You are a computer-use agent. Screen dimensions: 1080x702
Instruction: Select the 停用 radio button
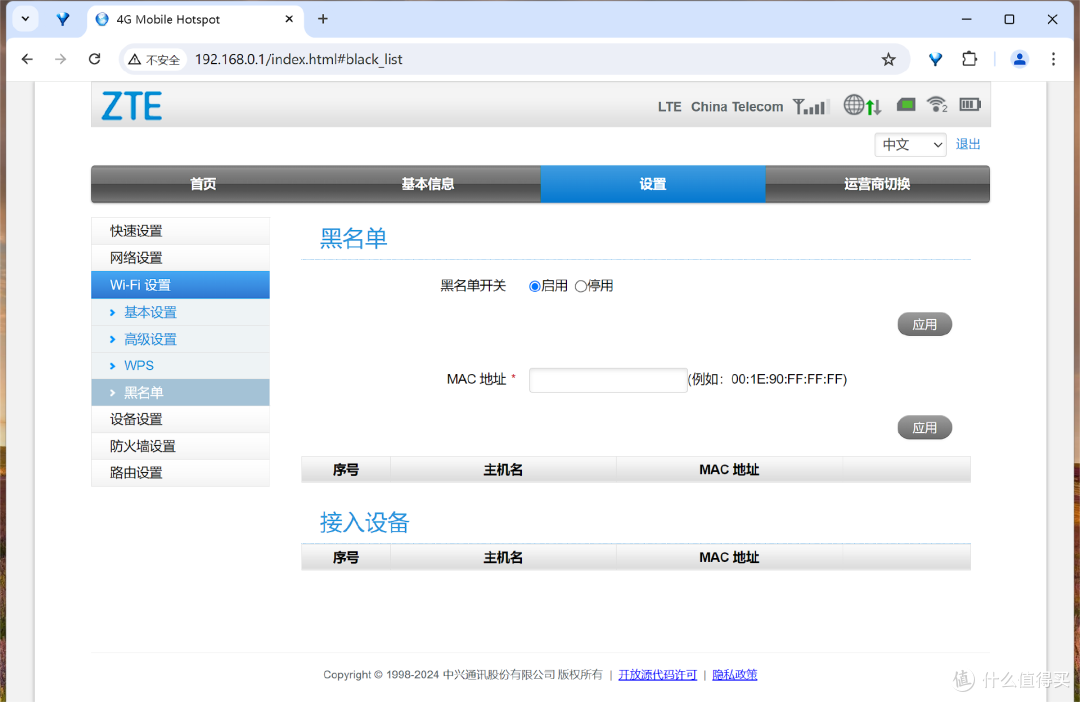tap(581, 286)
